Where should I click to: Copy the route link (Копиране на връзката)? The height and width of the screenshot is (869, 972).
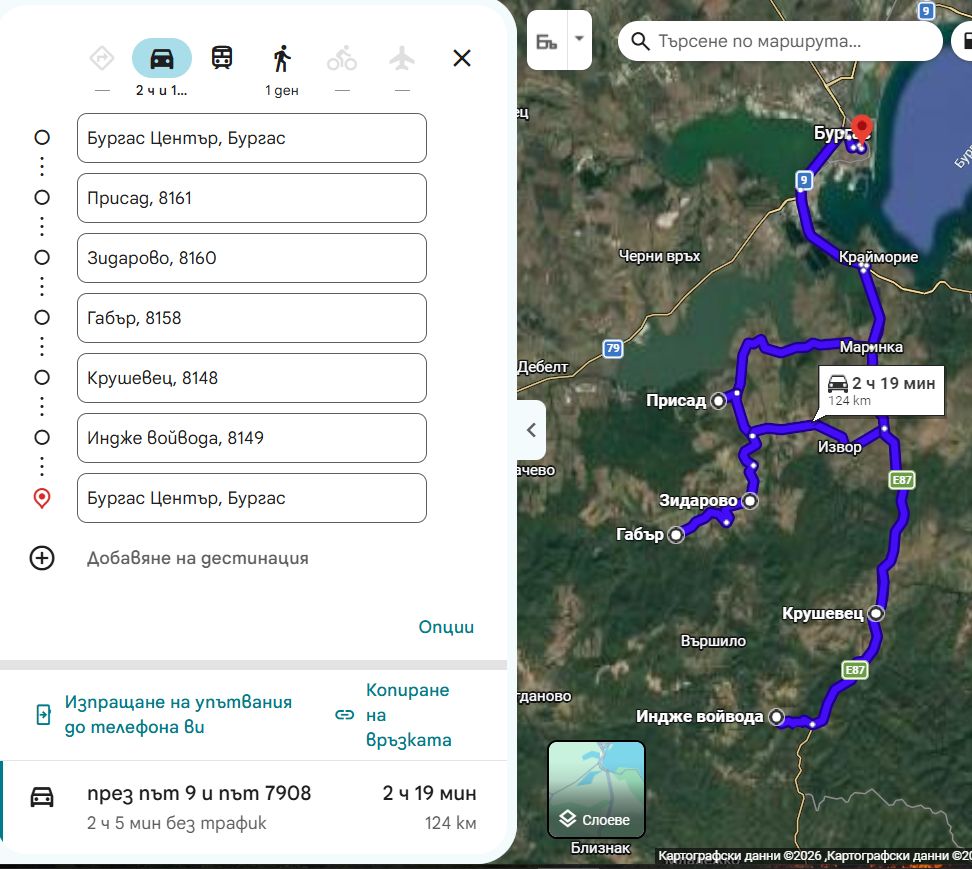tap(409, 715)
